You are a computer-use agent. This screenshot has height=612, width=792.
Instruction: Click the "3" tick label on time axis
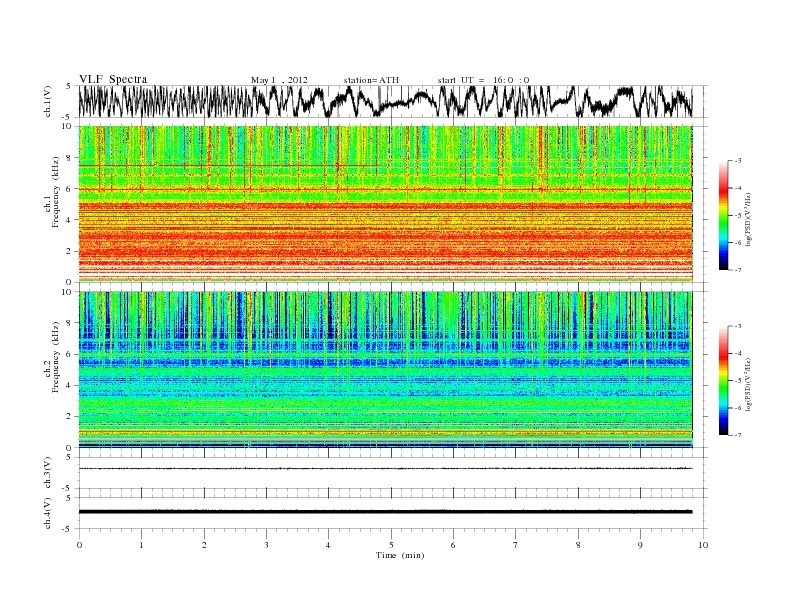[x=266, y=545]
